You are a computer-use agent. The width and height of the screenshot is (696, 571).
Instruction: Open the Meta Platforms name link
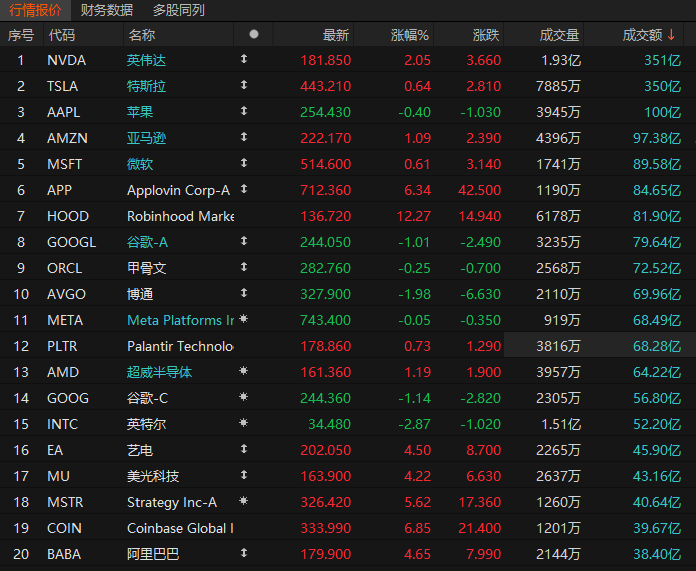point(180,320)
